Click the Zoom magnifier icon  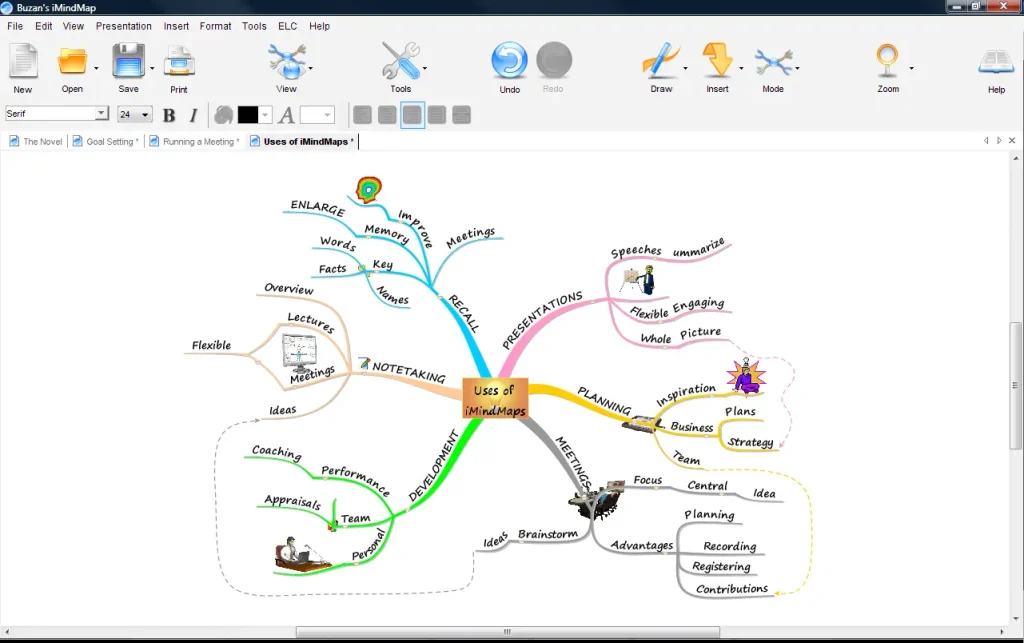(888, 61)
